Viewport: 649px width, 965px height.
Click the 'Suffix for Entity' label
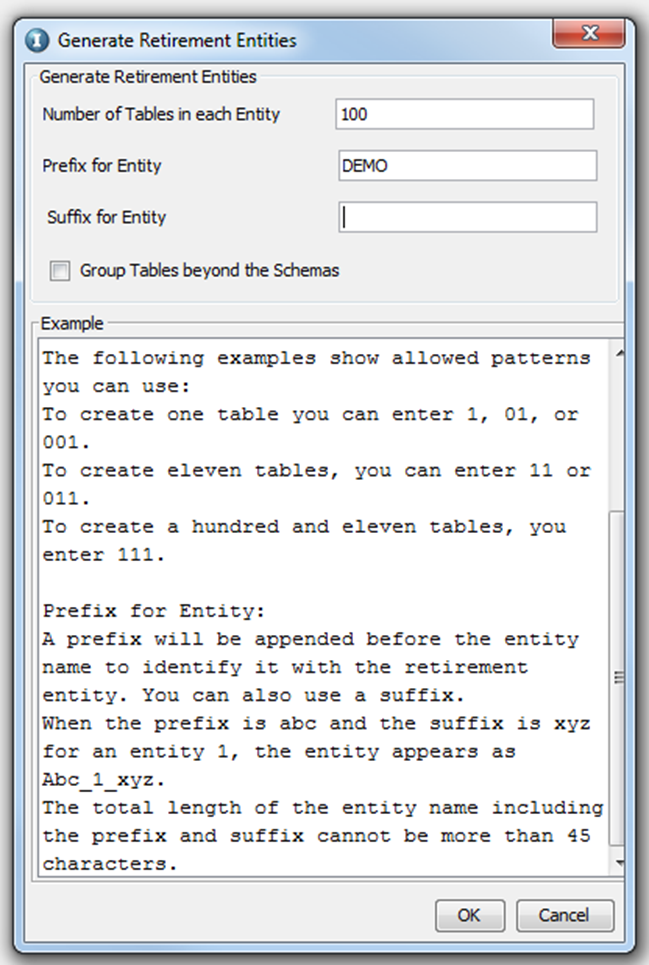tap(106, 217)
